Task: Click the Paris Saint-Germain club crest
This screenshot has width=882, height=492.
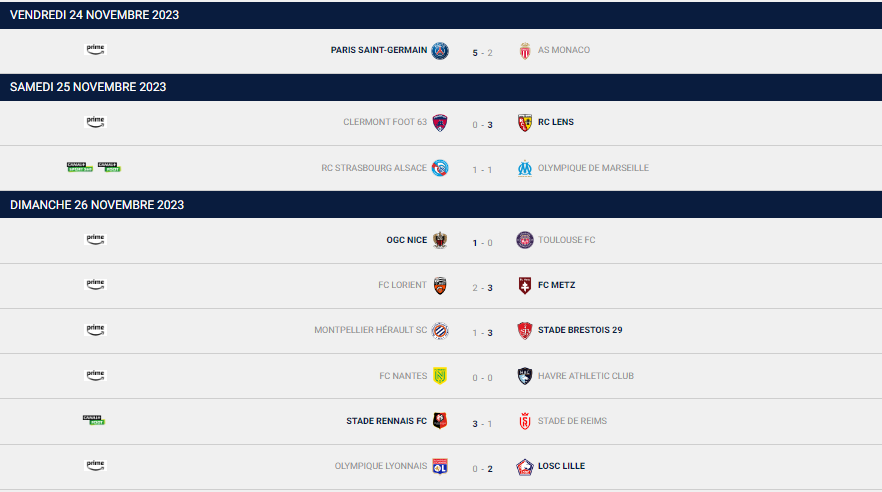Action: (x=440, y=51)
